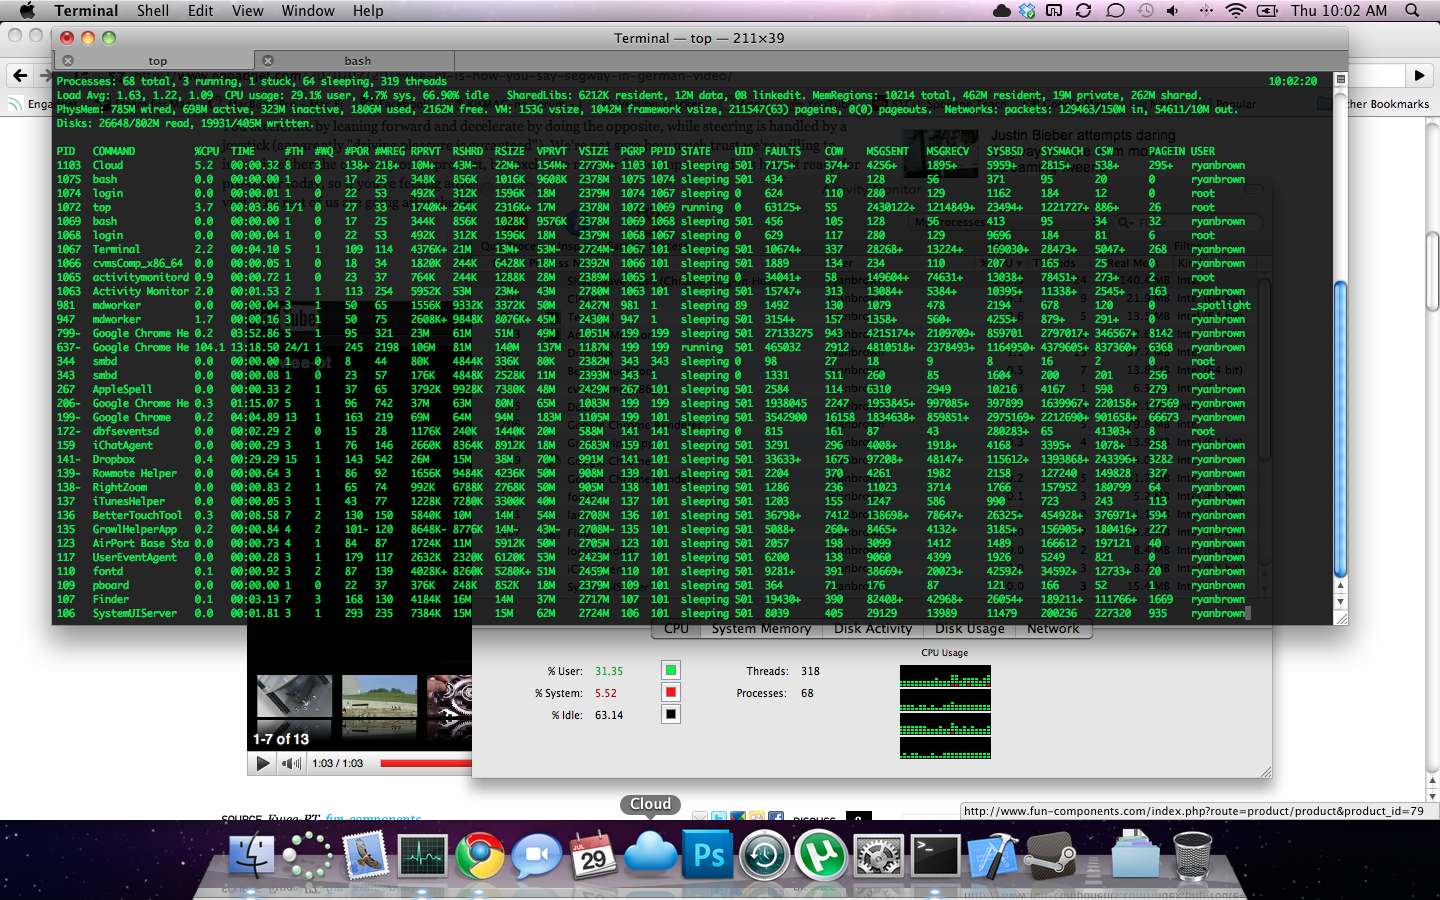Mute the video player volume
This screenshot has height=900, width=1440.
[291, 763]
